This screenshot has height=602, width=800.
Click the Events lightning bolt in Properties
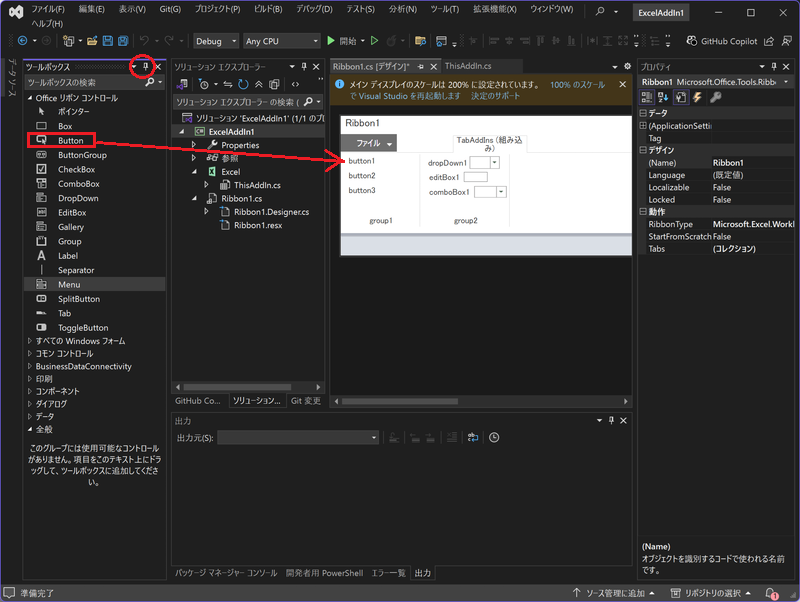pos(697,97)
